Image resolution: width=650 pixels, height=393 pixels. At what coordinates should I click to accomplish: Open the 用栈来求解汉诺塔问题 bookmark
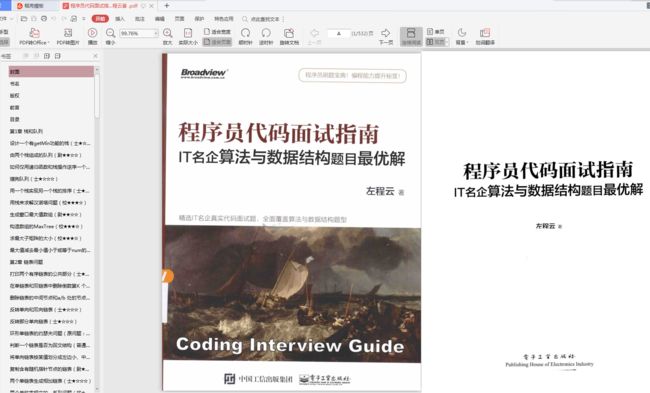tap(48, 203)
